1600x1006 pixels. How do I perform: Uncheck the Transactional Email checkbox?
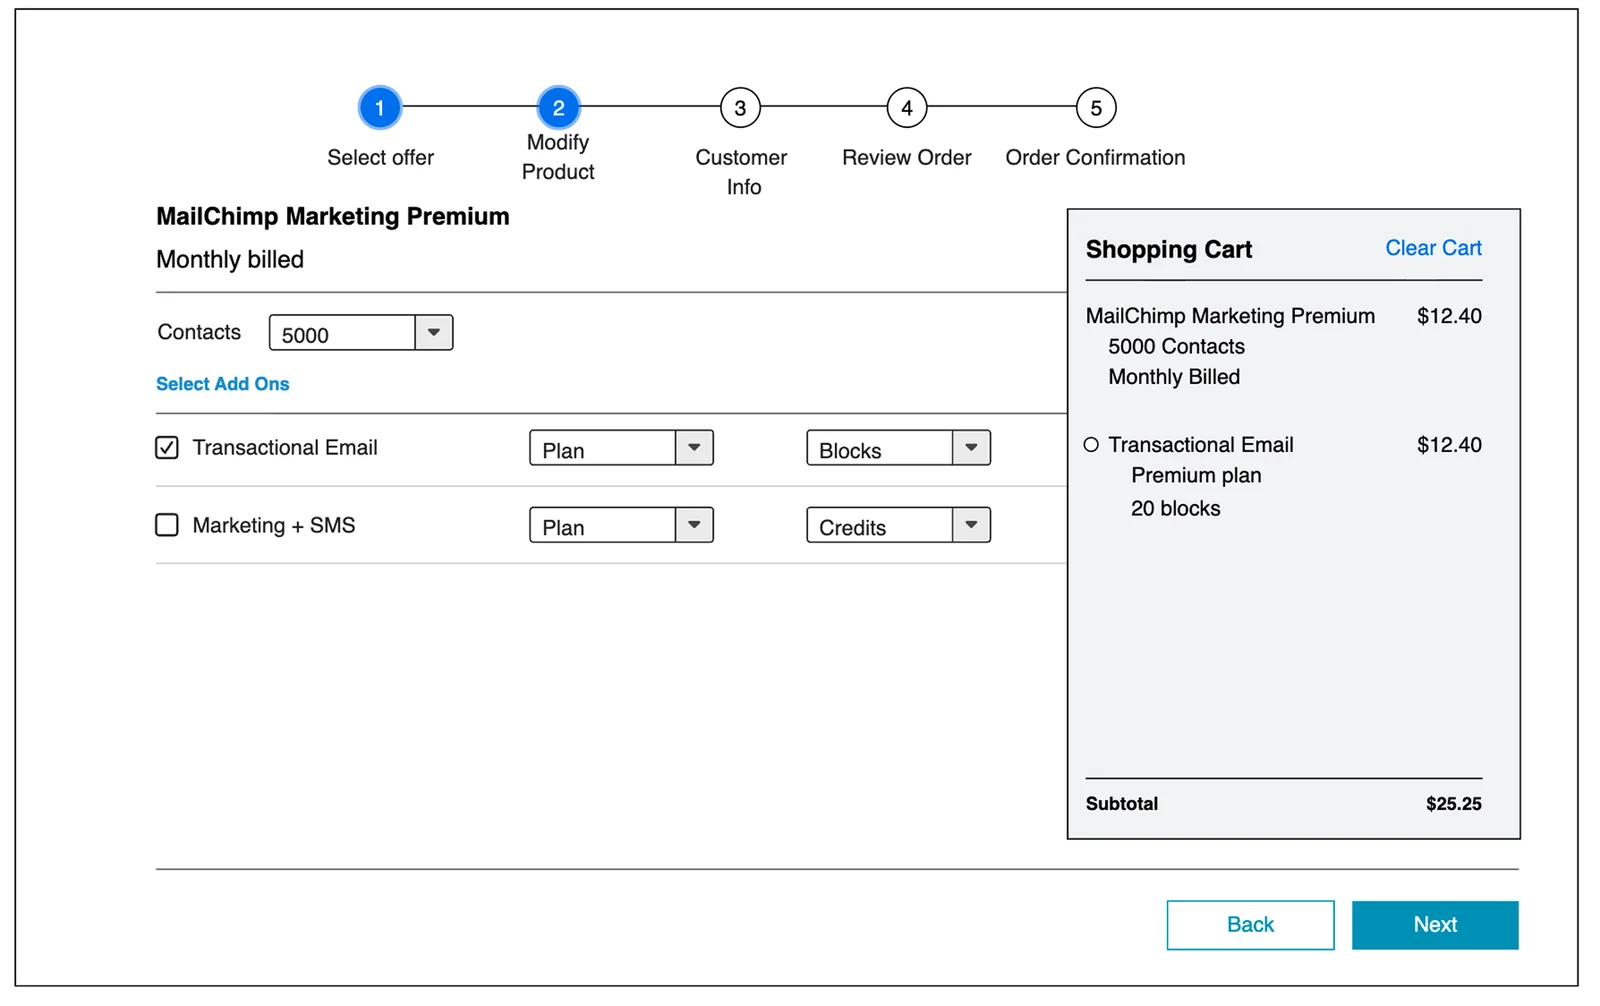click(x=167, y=447)
